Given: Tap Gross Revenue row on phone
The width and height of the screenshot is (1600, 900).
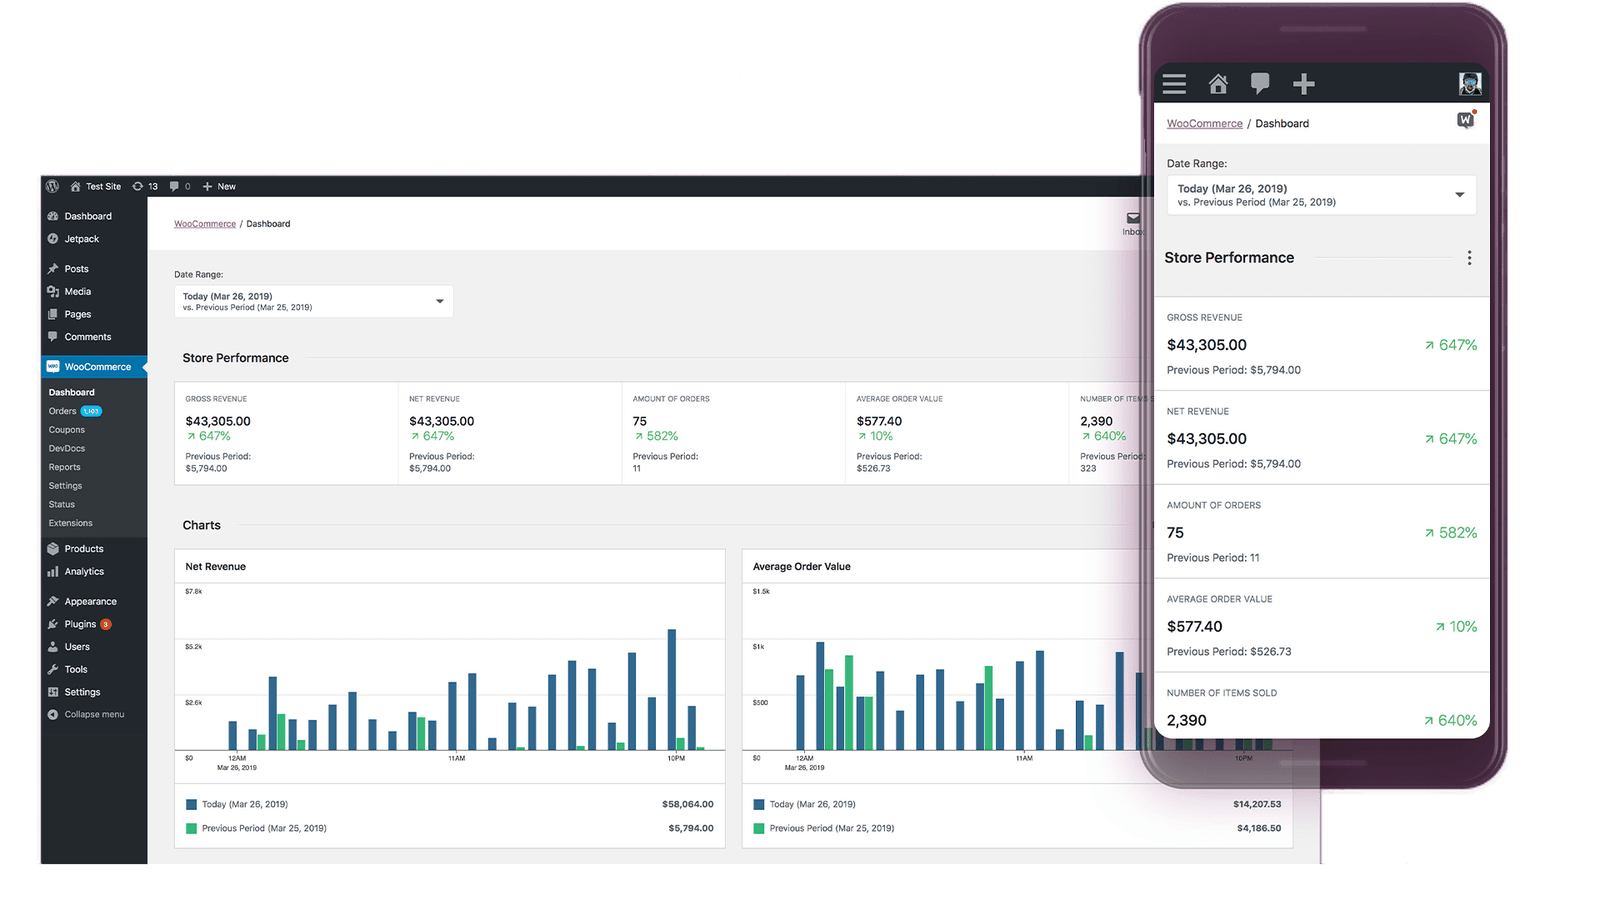Looking at the screenshot, I should (x=1321, y=344).
